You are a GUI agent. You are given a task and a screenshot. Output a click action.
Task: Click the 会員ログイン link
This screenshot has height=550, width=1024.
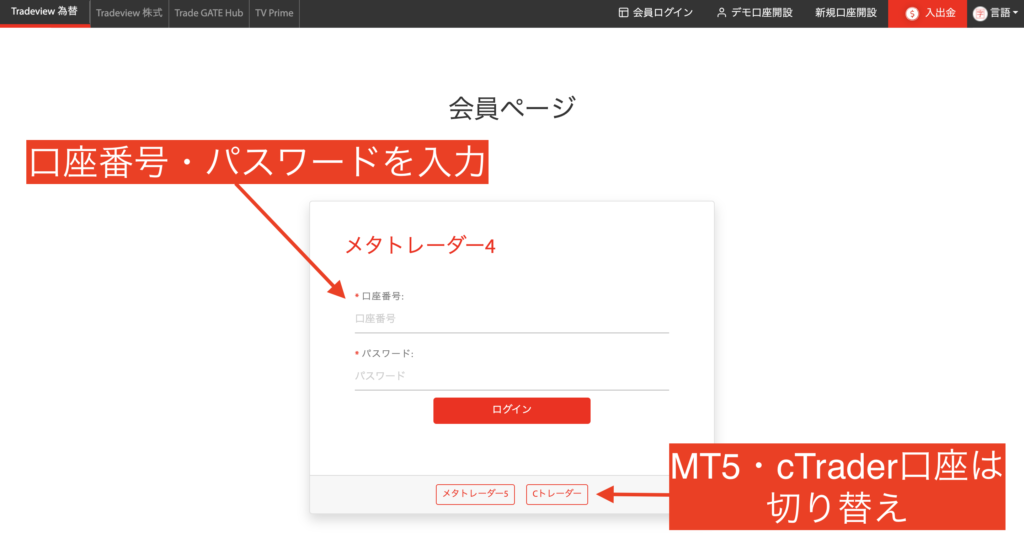click(656, 13)
